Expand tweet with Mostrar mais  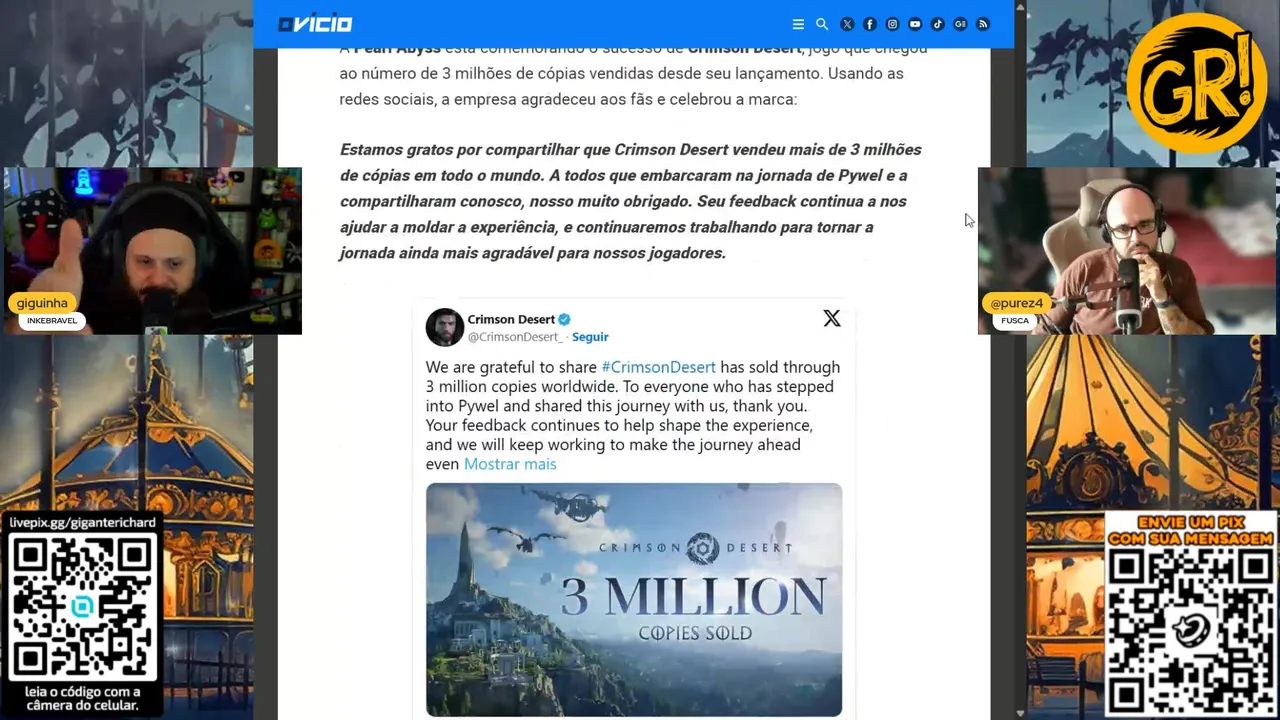pyautogui.click(x=510, y=464)
